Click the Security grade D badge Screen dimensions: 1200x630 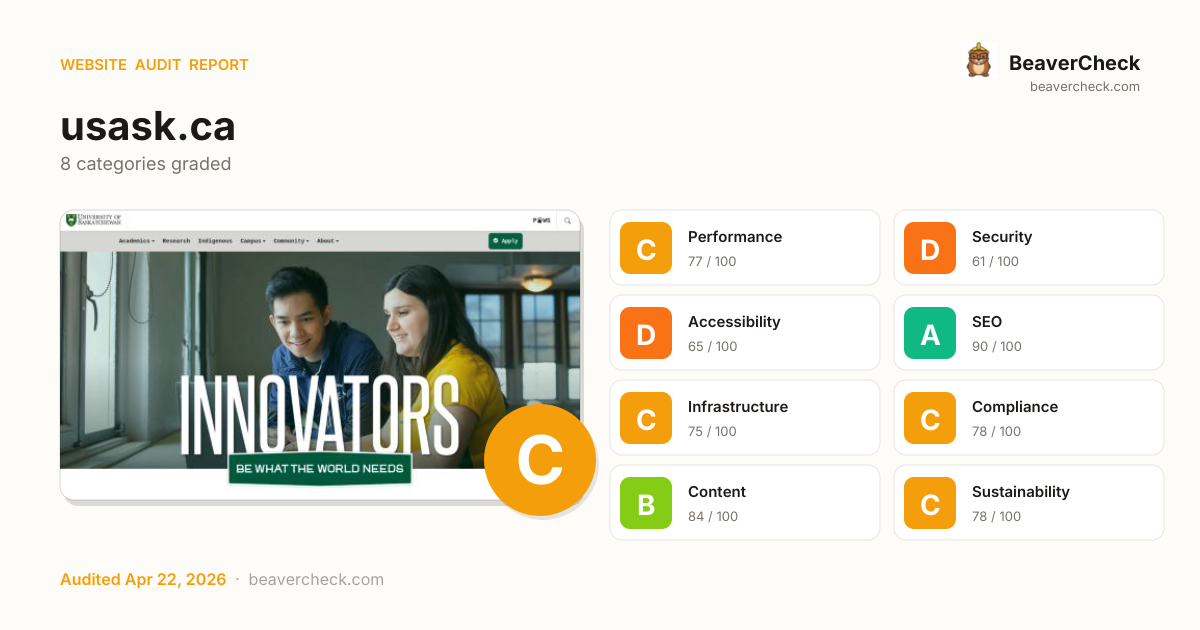(x=930, y=248)
